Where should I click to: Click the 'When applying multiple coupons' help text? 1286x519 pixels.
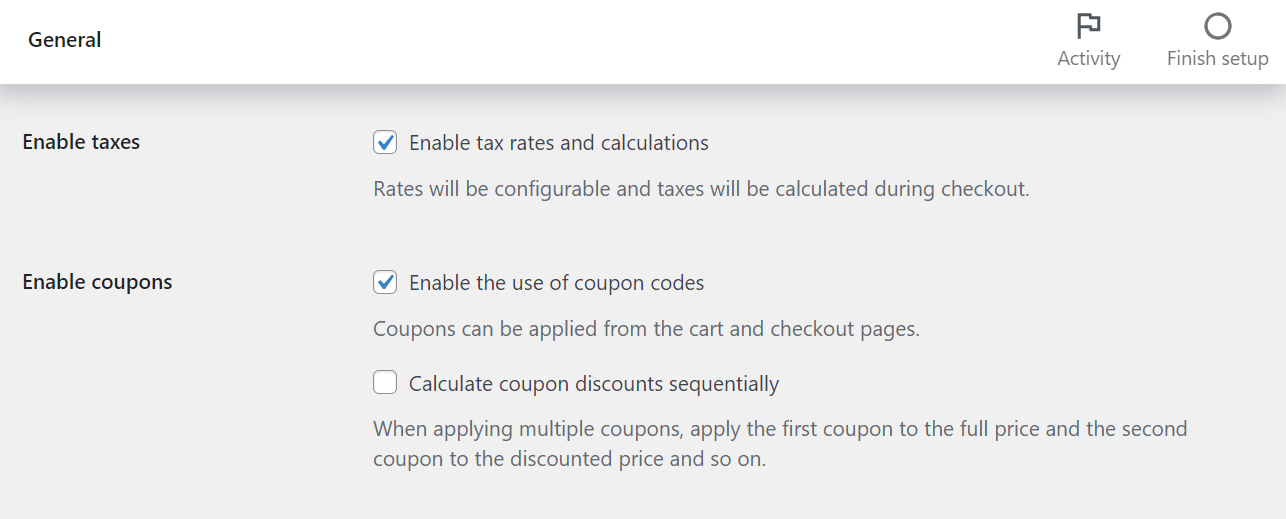[780, 429]
